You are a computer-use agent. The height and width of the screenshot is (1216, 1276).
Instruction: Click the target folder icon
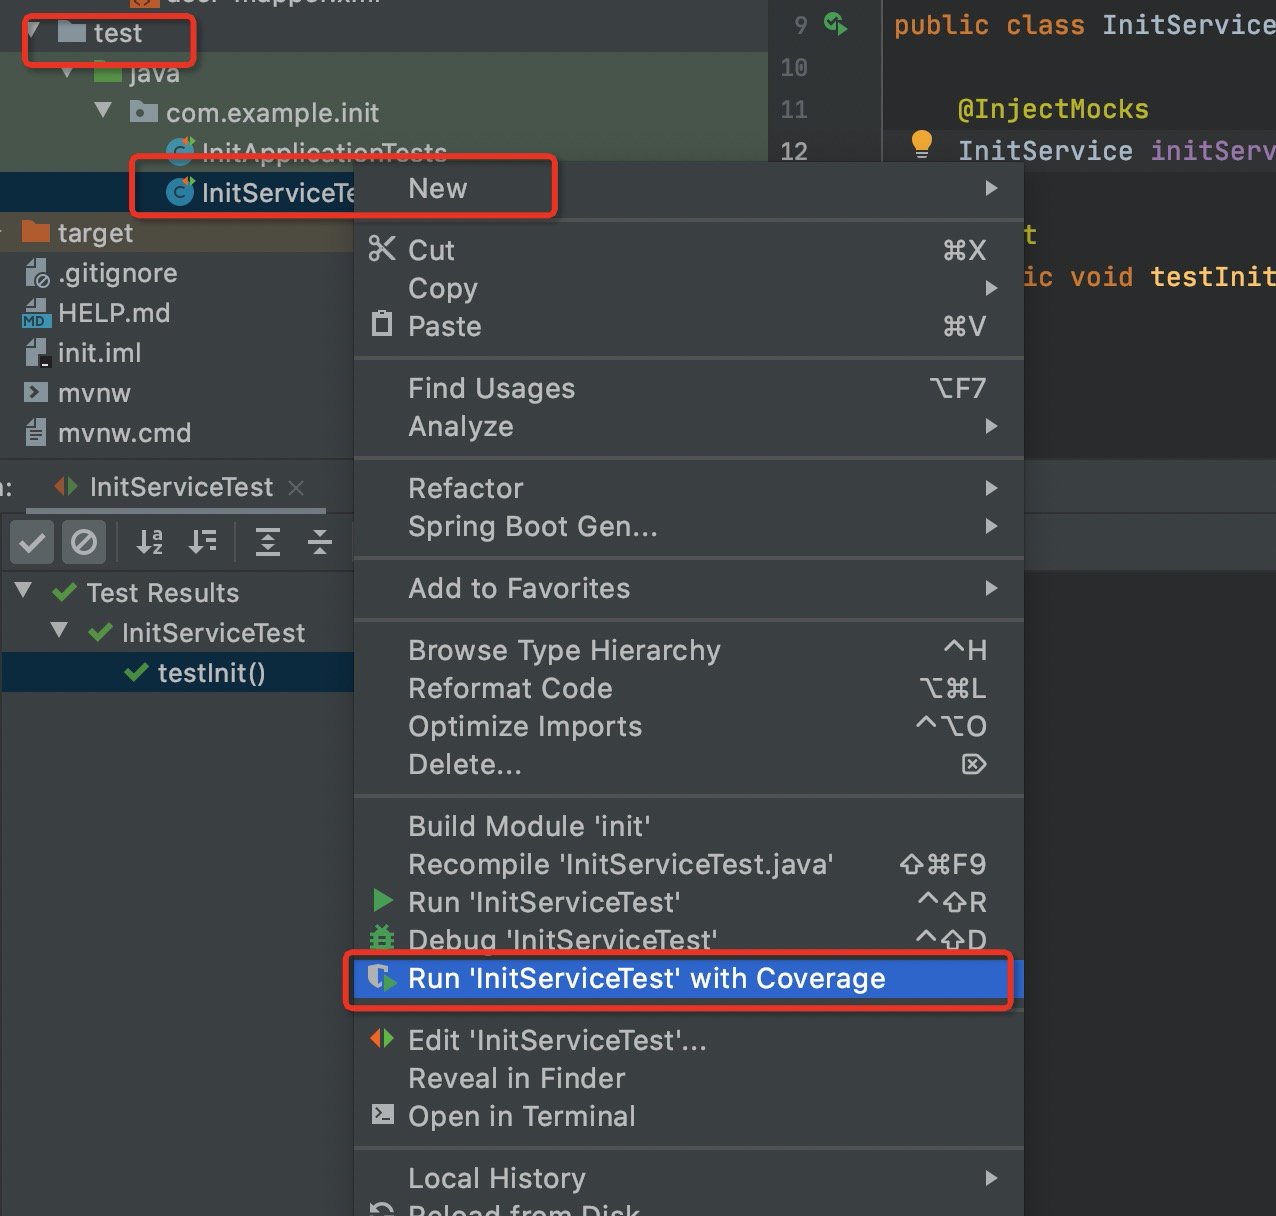tap(36, 232)
